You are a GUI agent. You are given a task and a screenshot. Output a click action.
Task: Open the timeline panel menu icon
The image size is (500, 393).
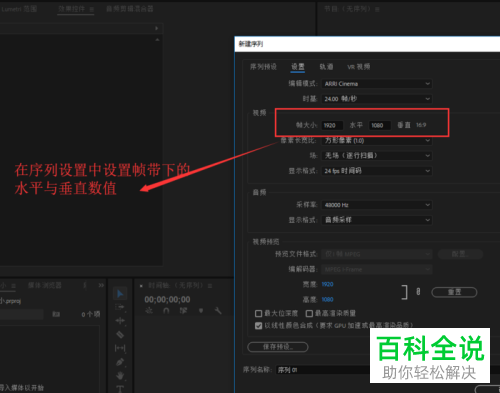point(210,286)
